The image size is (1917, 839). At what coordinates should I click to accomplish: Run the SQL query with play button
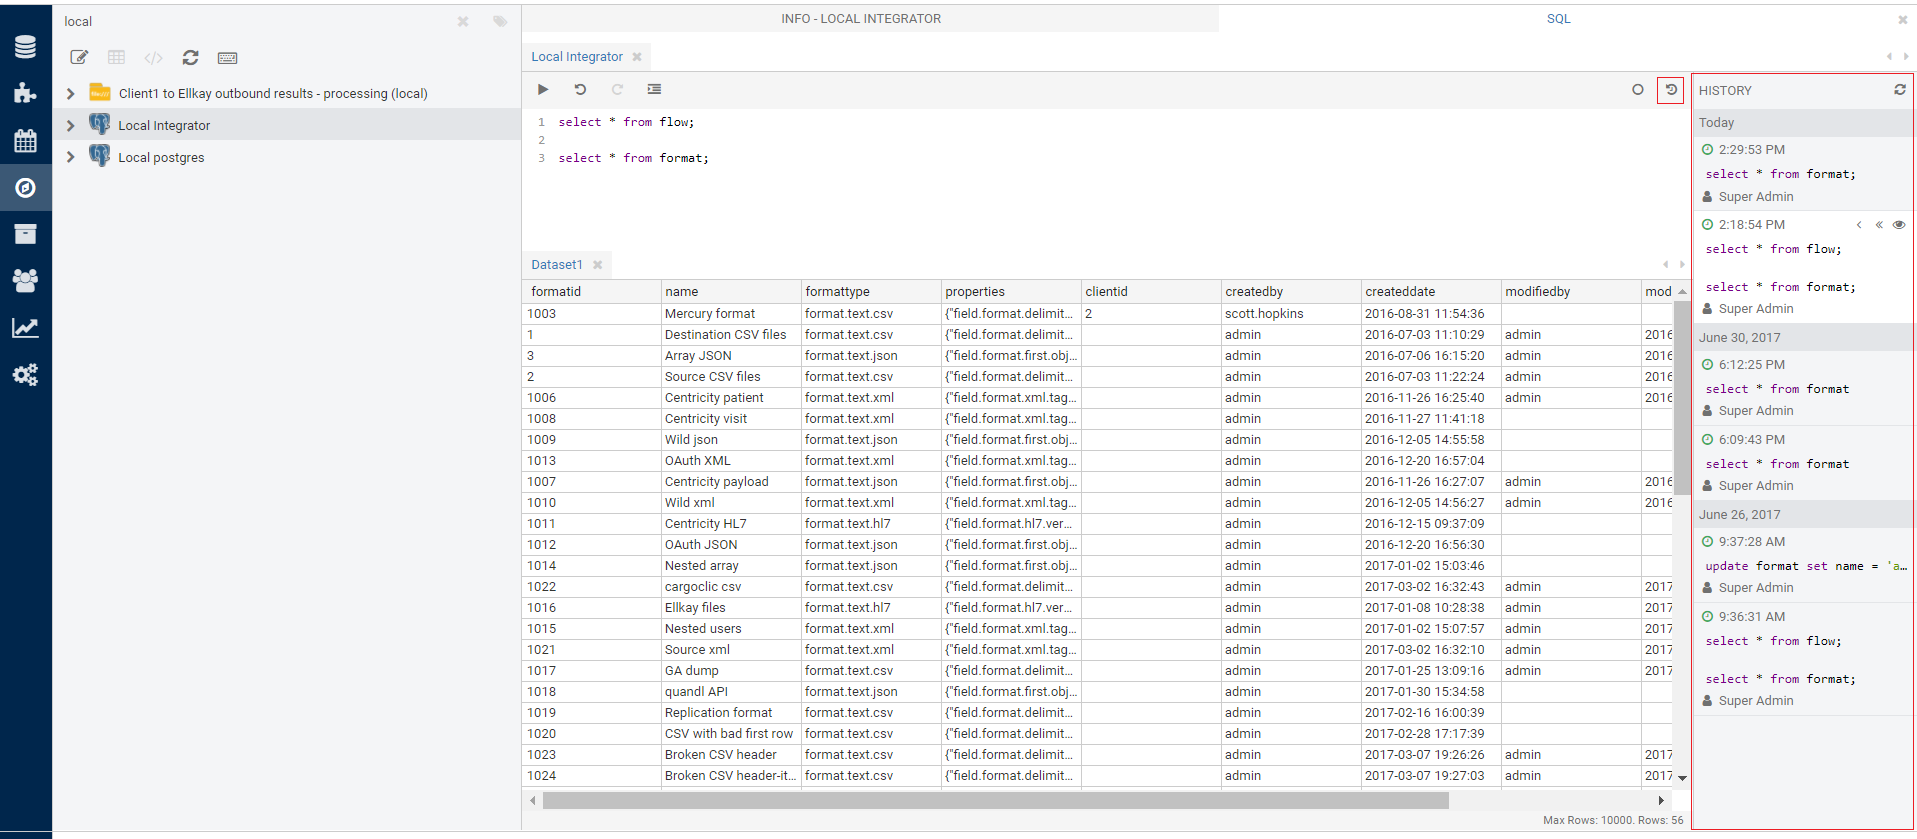tap(543, 89)
